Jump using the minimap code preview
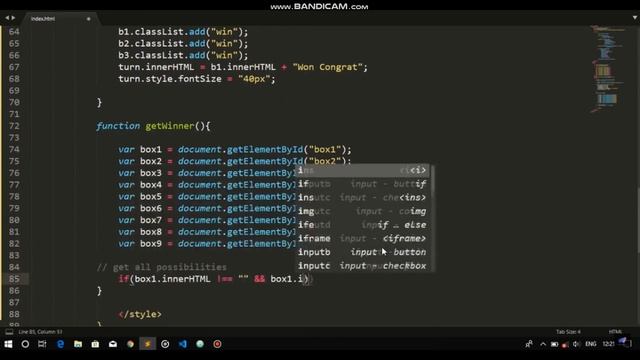Screen dimensions: 640x360 (607, 69)
